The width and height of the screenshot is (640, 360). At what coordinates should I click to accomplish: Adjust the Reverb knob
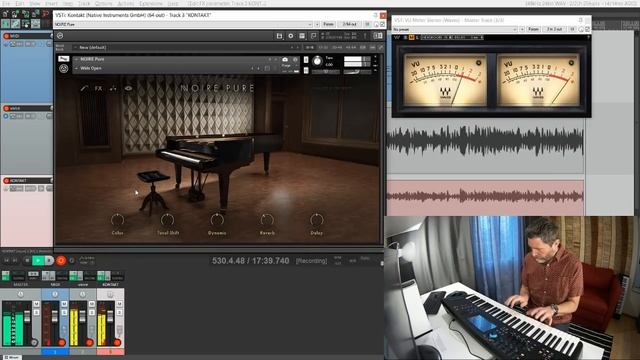coord(267,220)
